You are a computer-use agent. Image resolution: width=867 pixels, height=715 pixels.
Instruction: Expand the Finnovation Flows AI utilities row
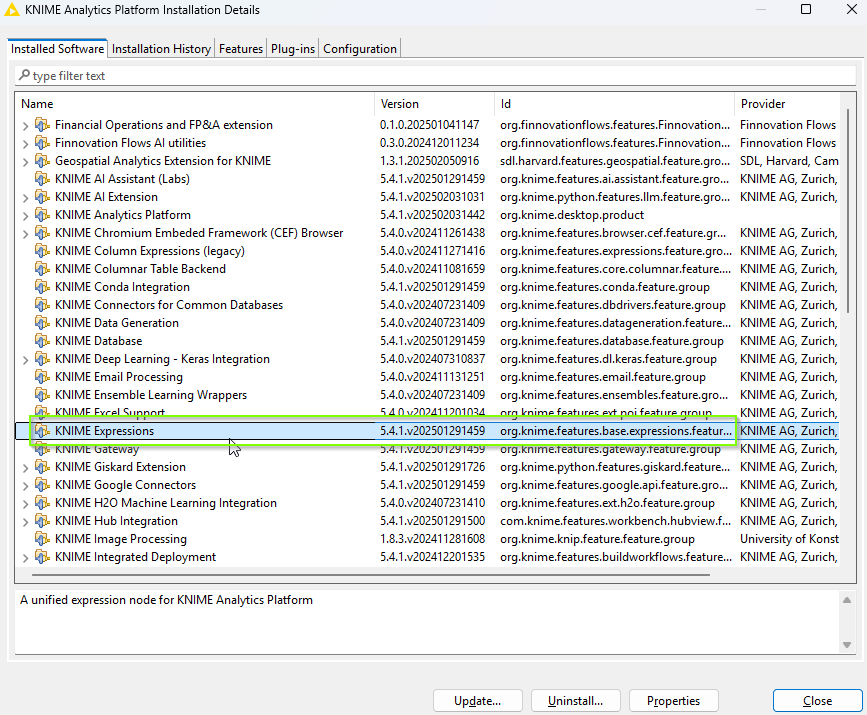[x=25, y=144]
